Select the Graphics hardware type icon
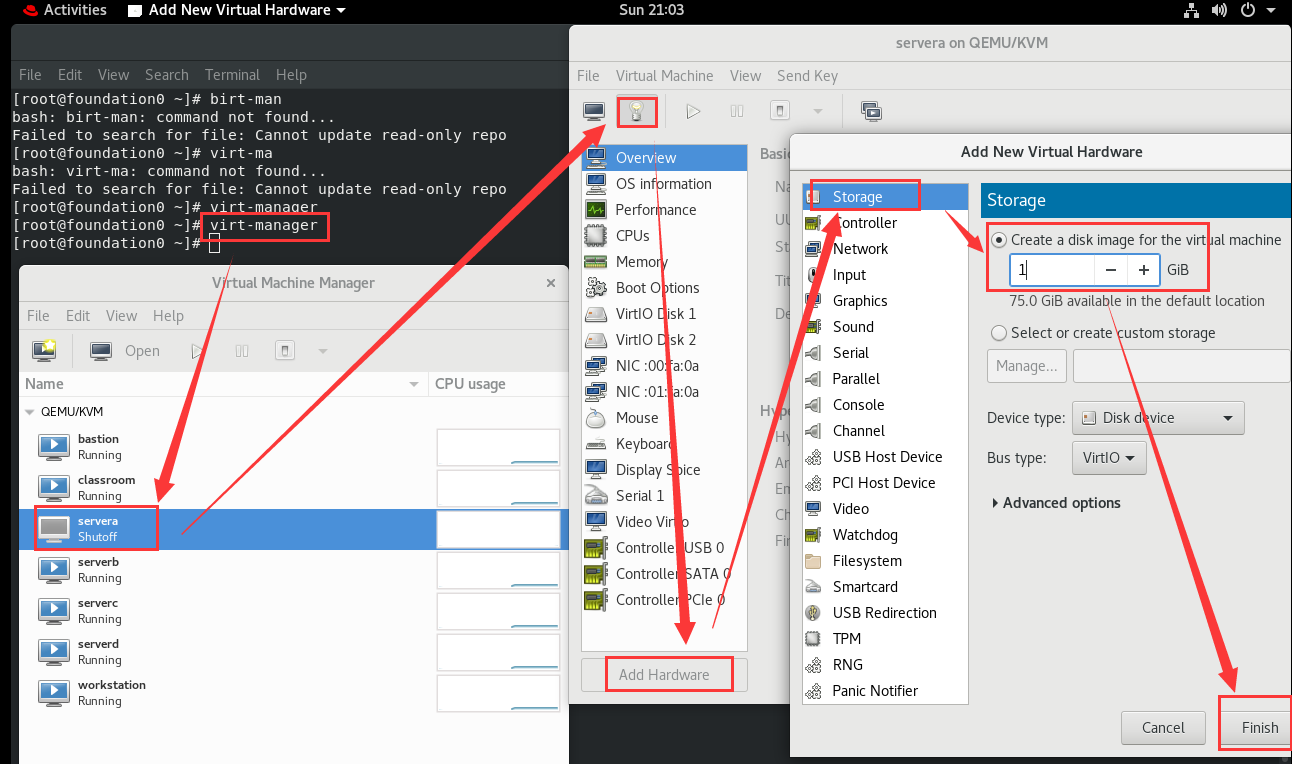The image size is (1292, 764). pos(814,301)
